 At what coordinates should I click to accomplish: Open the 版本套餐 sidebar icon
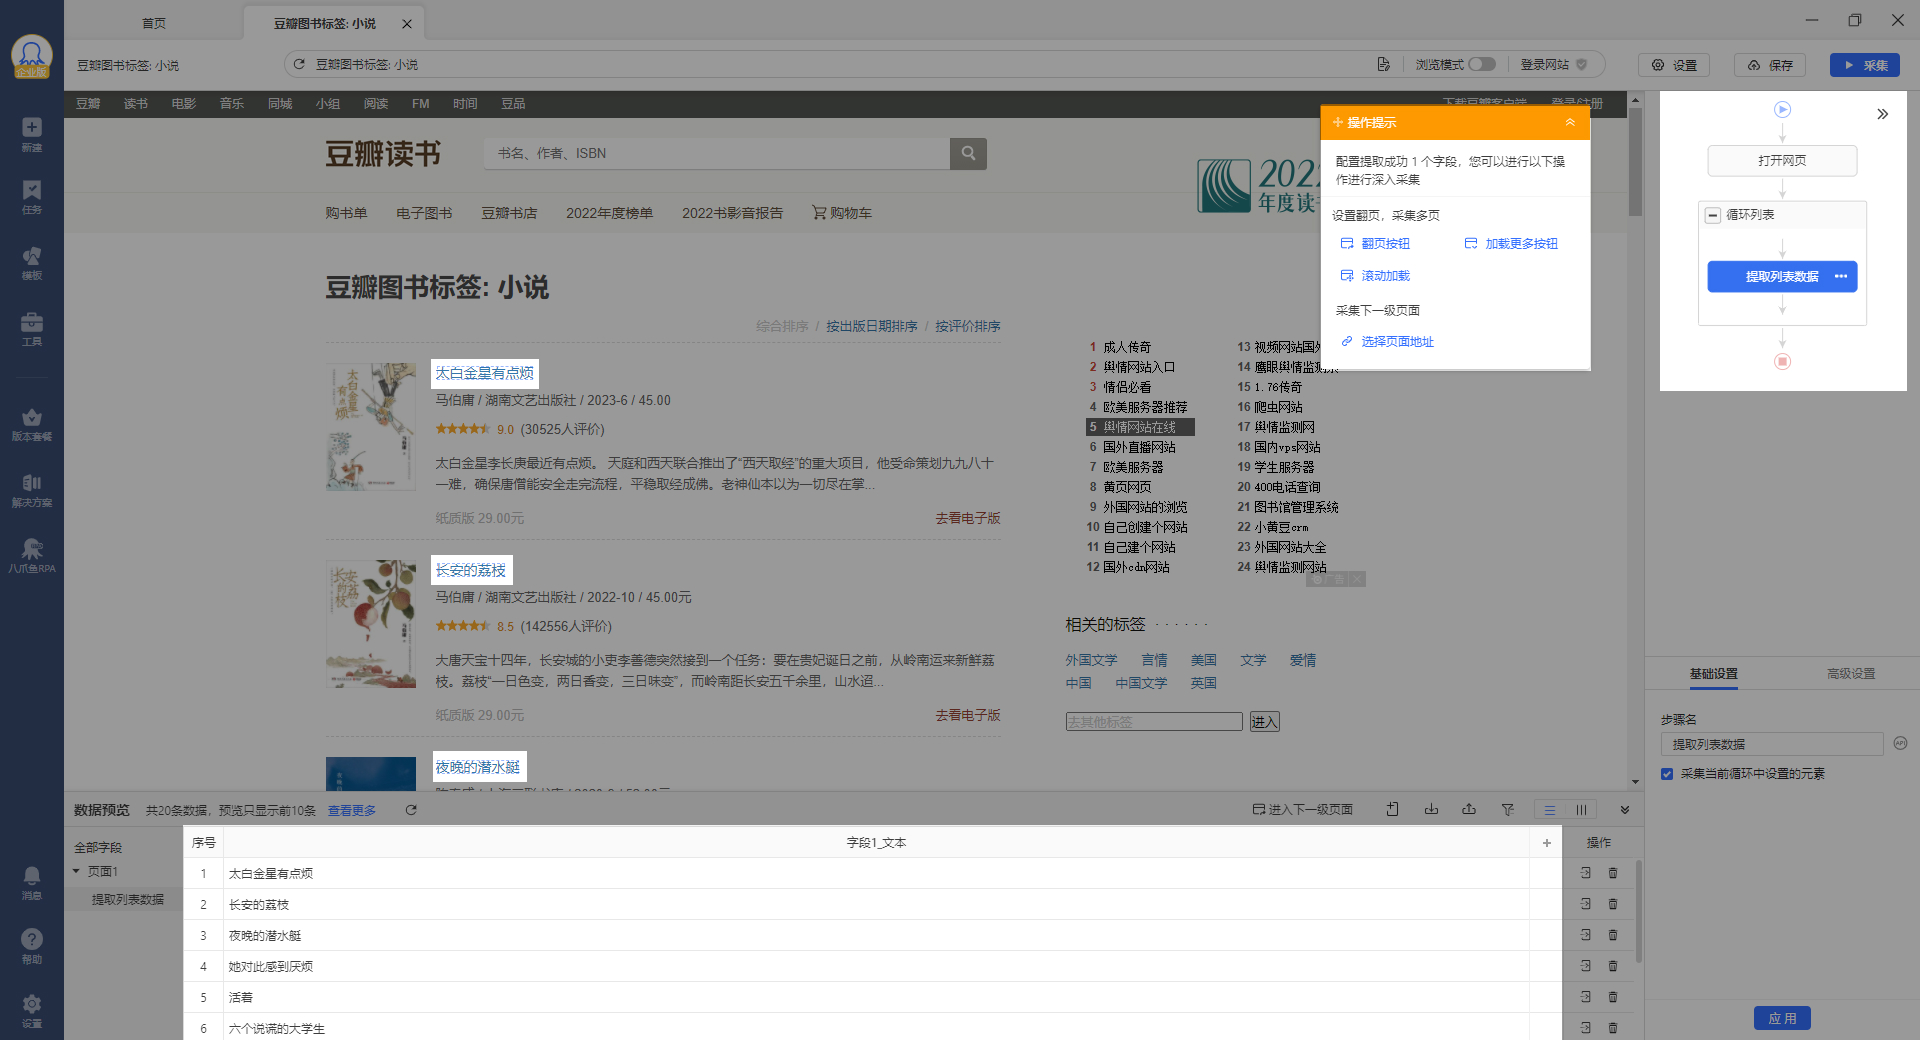[32, 424]
